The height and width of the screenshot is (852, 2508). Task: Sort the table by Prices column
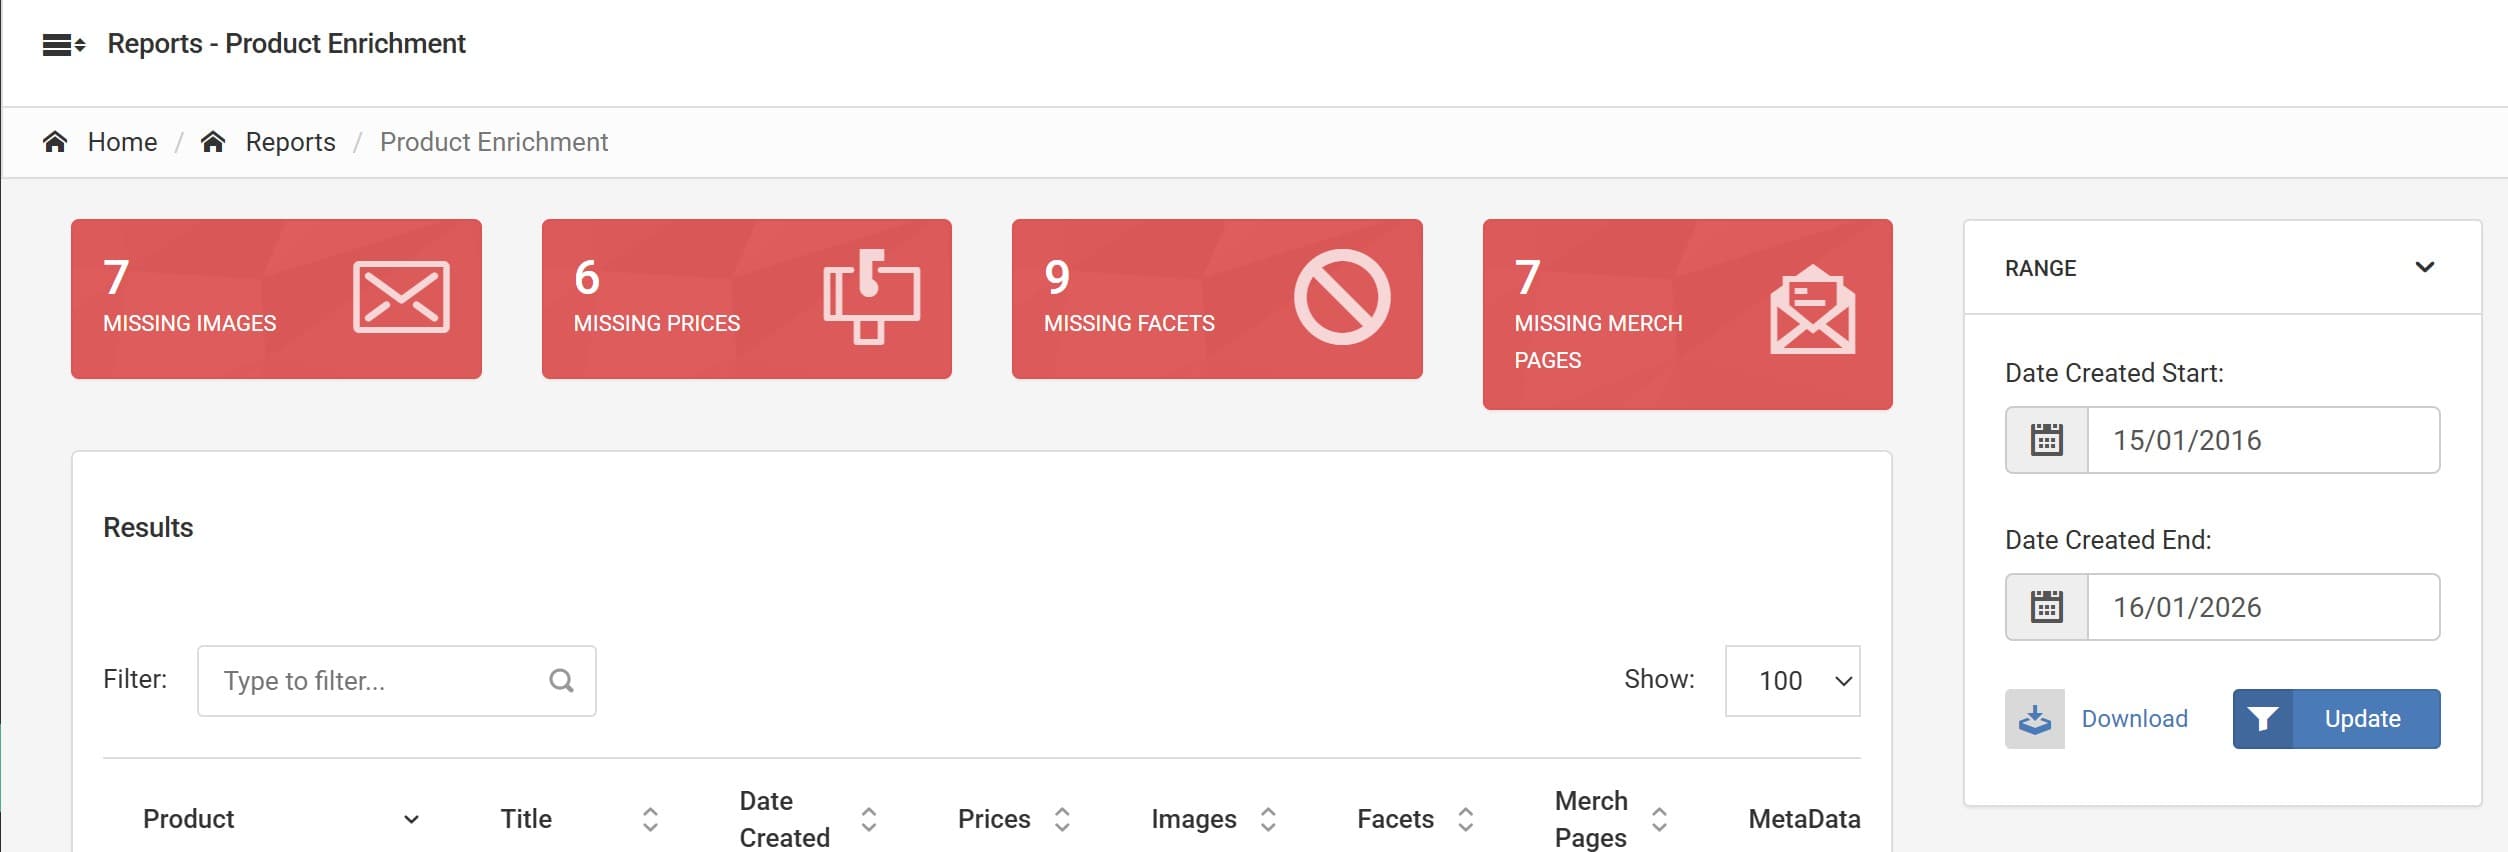pyautogui.click(x=1062, y=819)
